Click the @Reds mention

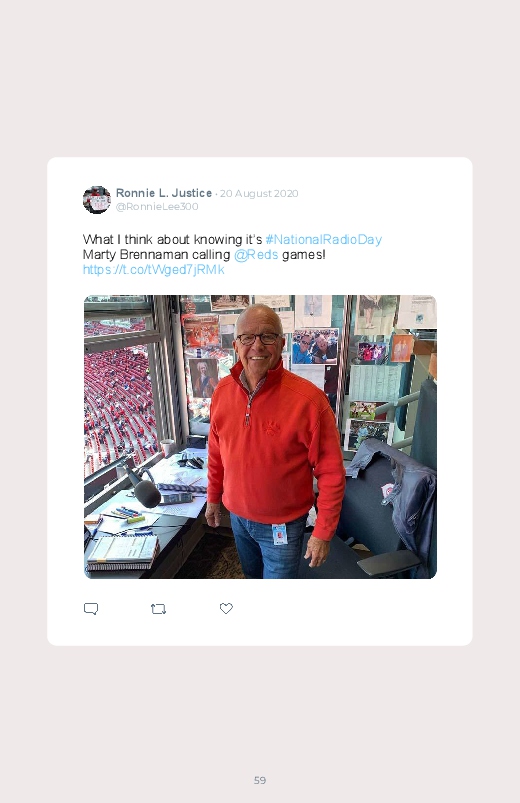click(256, 255)
